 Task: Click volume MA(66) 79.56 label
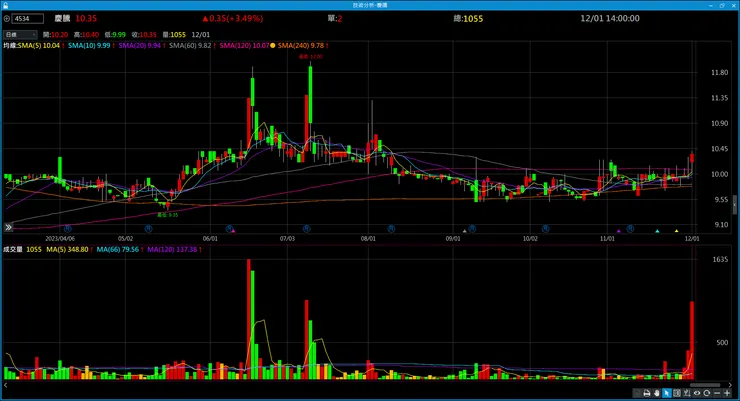point(118,249)
